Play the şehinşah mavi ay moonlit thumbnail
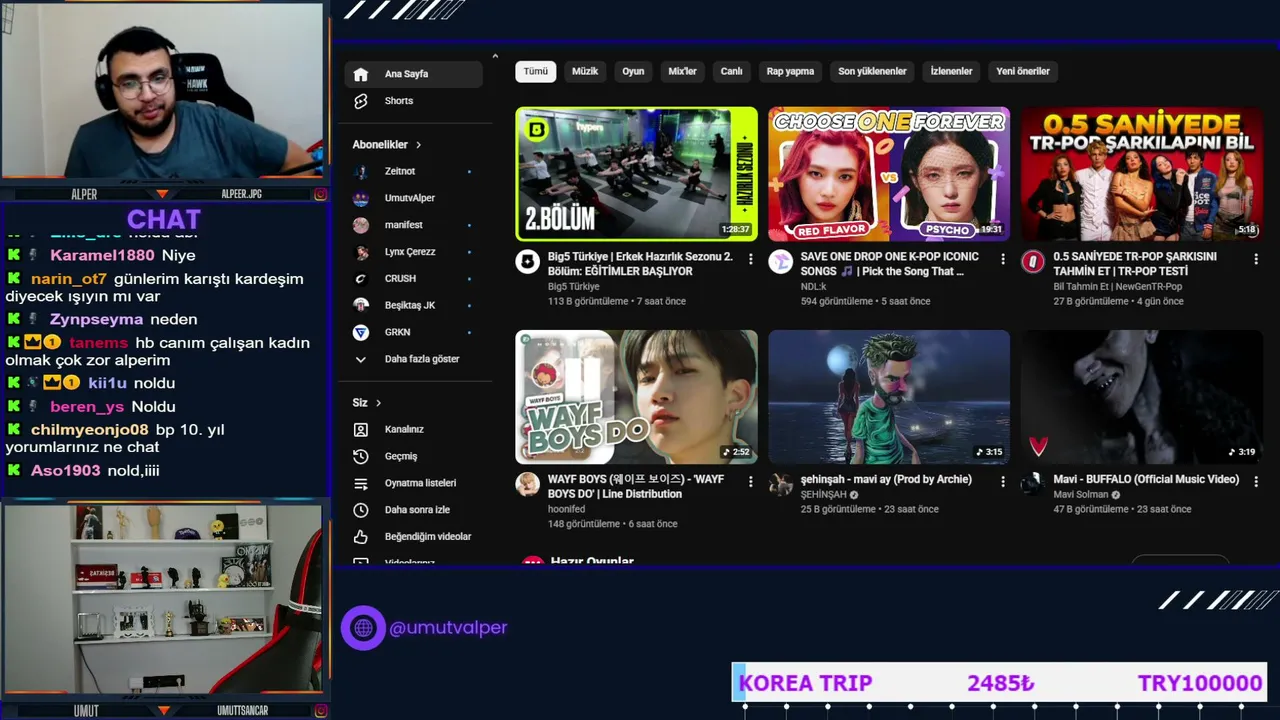Viewport: 1280px width, 720px height. tap(889, 397)
